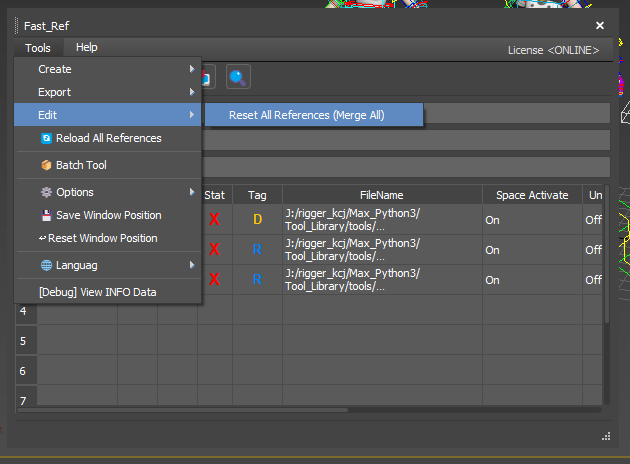Open [Debug] View INFO Data
630x464 pixels.
[x=97, y=292]
